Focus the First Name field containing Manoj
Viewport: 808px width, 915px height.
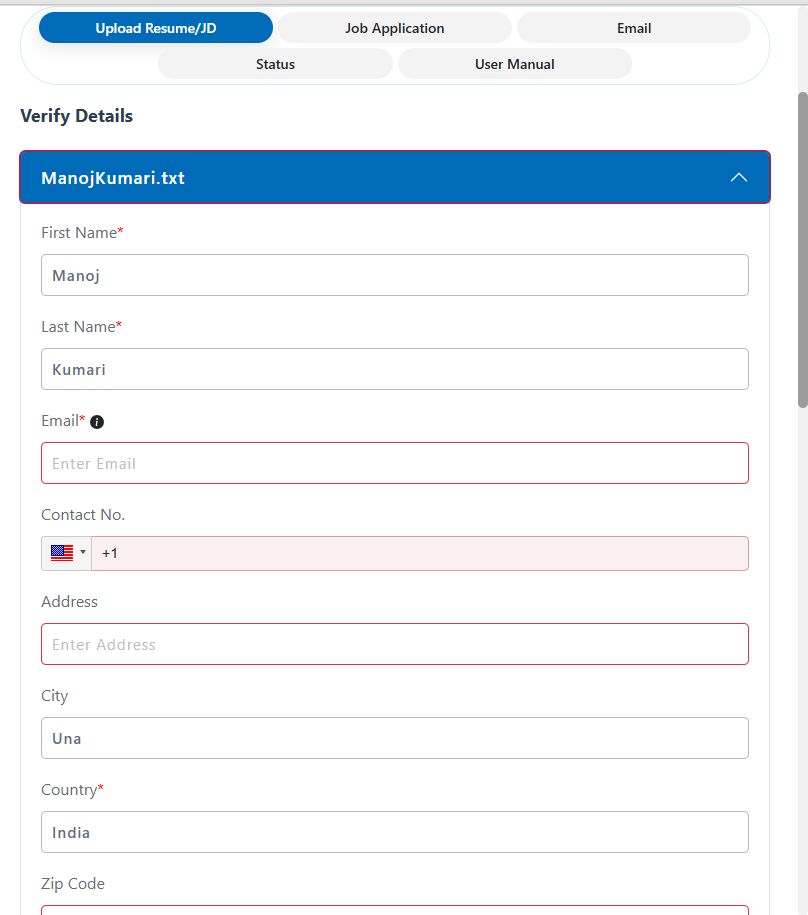395,275
